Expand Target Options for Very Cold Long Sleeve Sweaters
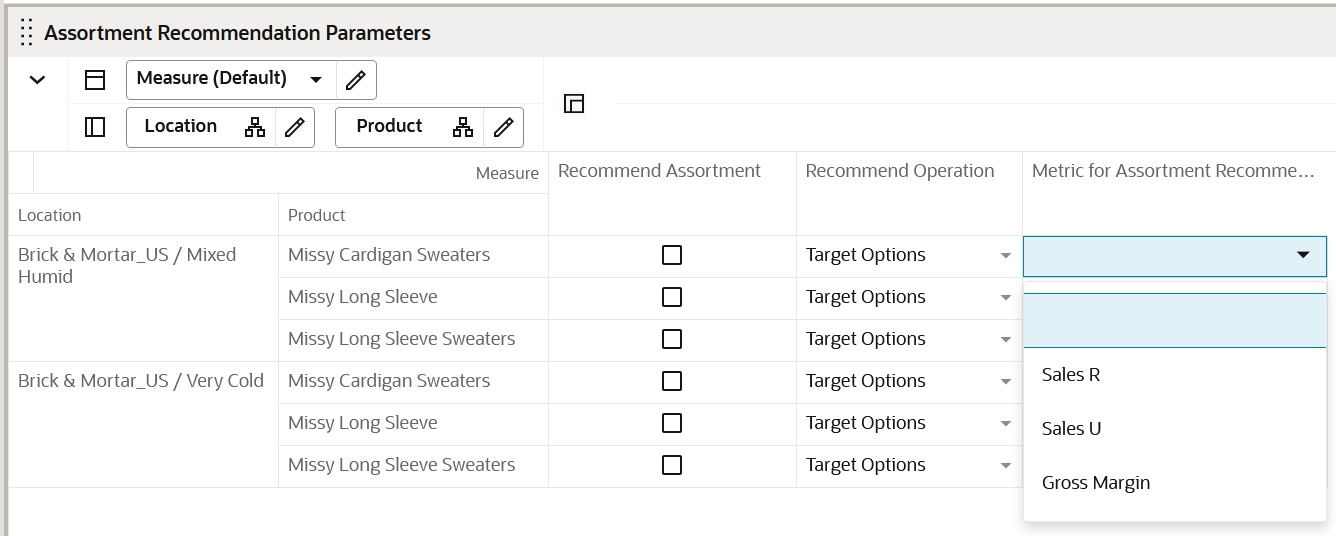This screenshot has width=1336, height=536. tap(1006, 465)
